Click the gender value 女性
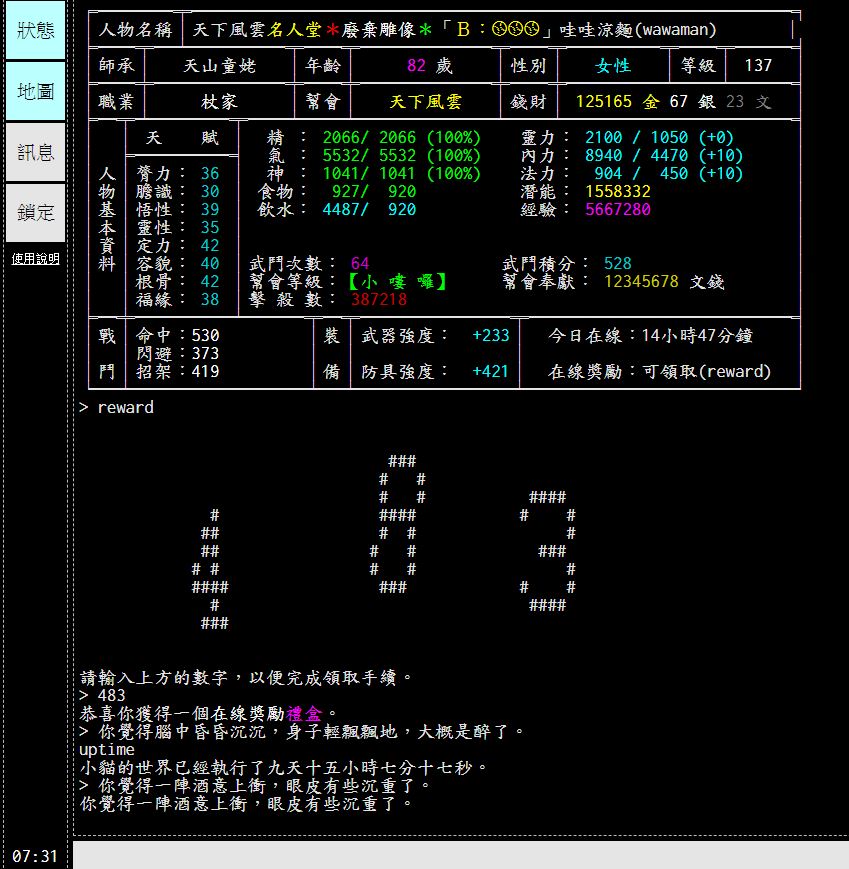 pyautogui.click(x=613, y=66)
